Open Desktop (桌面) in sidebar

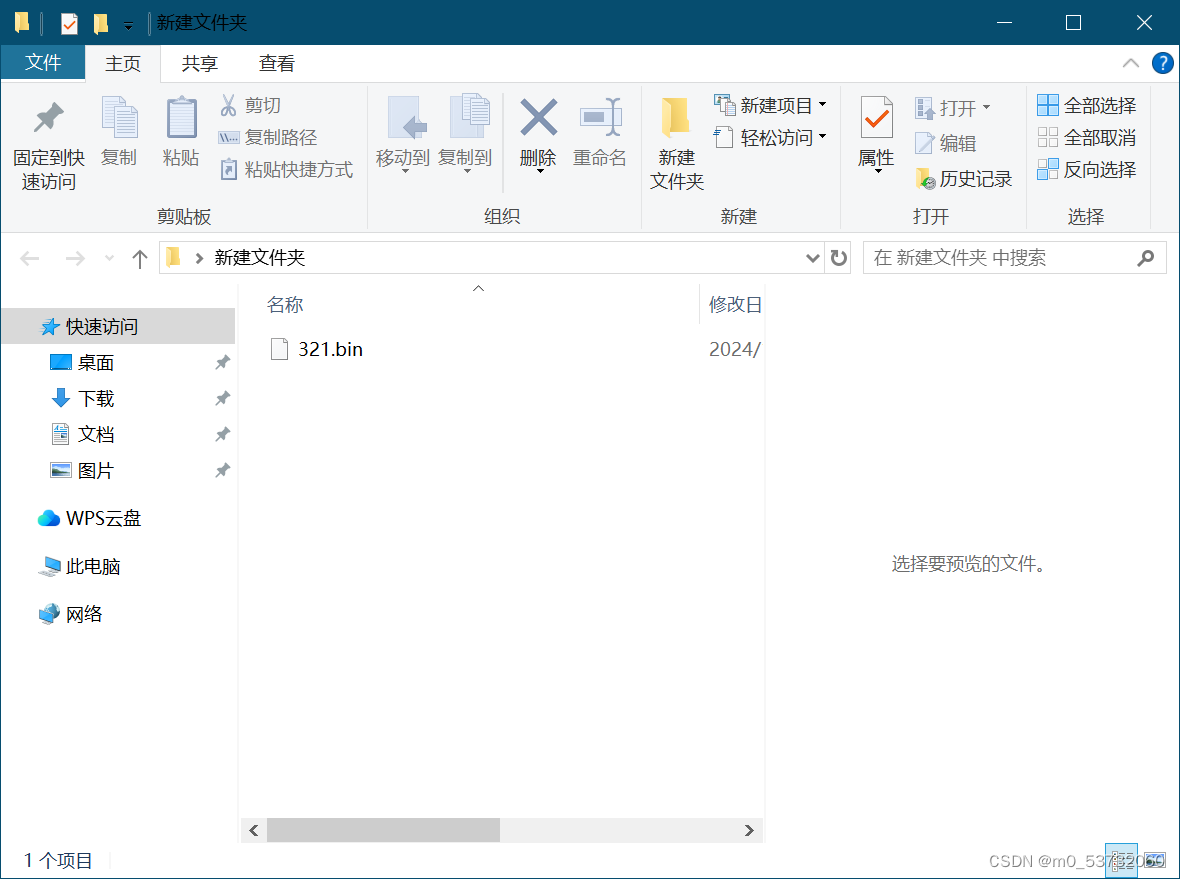click(96, 363)
